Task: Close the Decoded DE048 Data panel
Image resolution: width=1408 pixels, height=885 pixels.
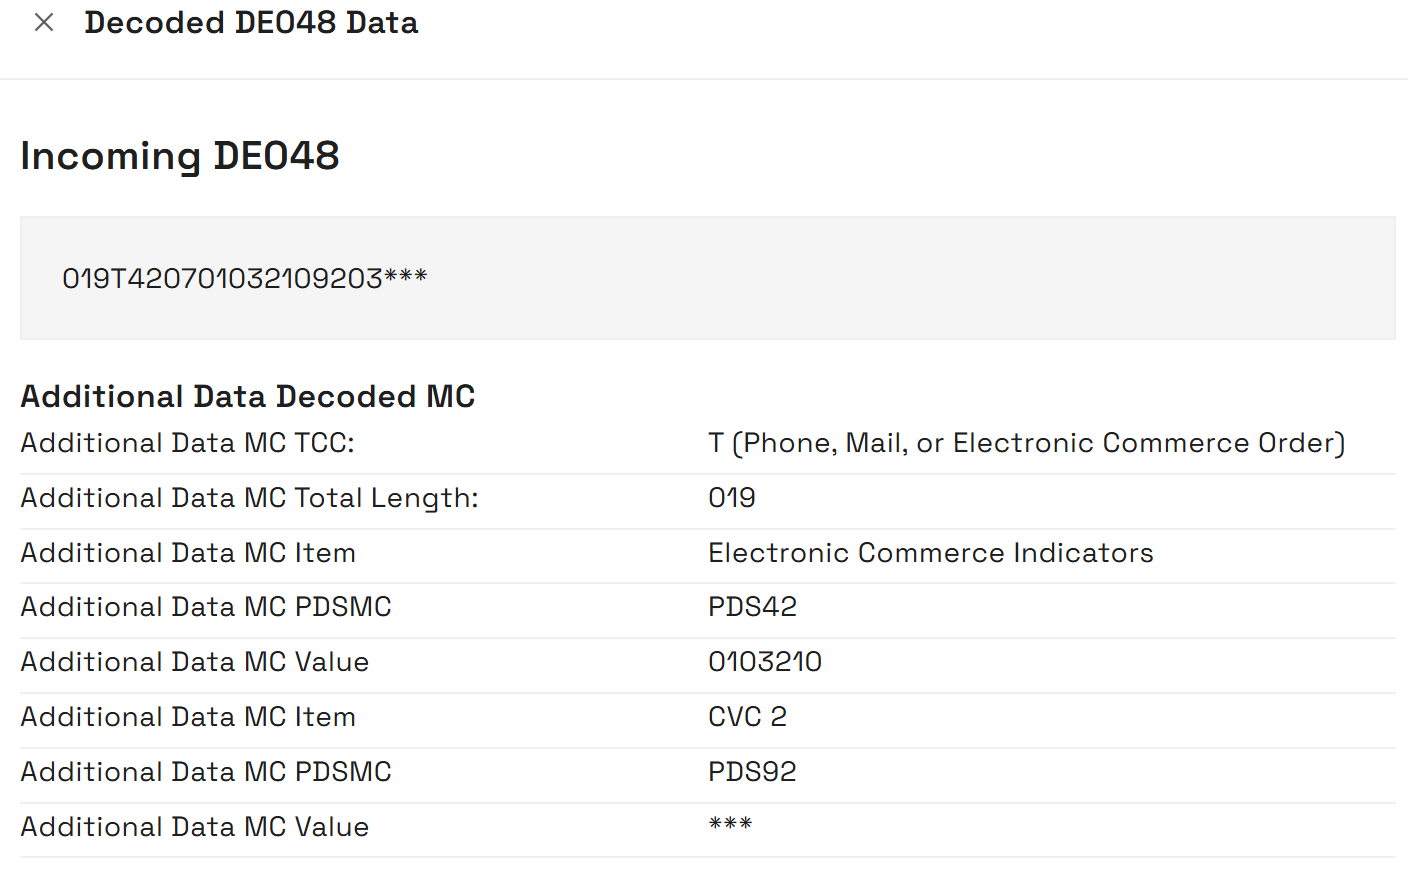Action: [44, 23]
